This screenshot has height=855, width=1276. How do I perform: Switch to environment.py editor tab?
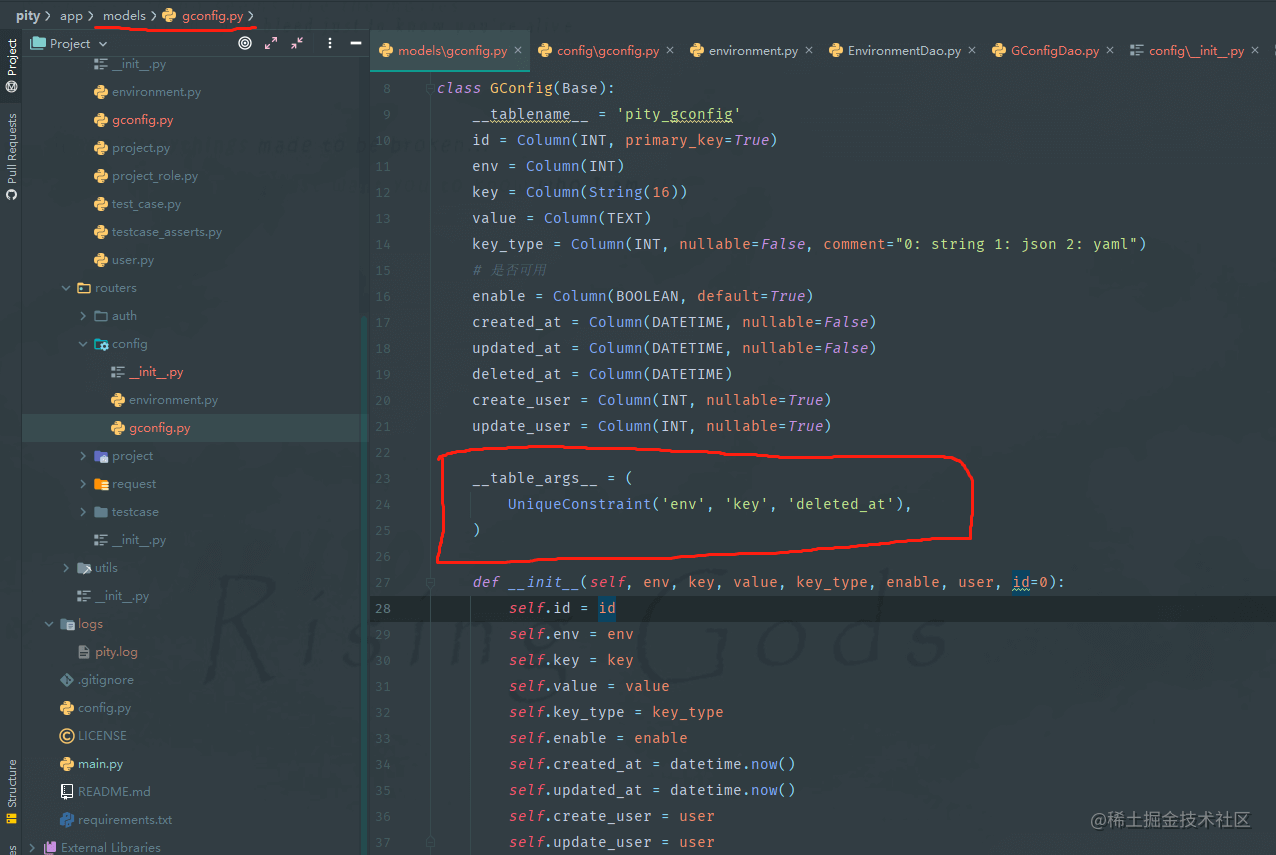(x=753, y=50)
